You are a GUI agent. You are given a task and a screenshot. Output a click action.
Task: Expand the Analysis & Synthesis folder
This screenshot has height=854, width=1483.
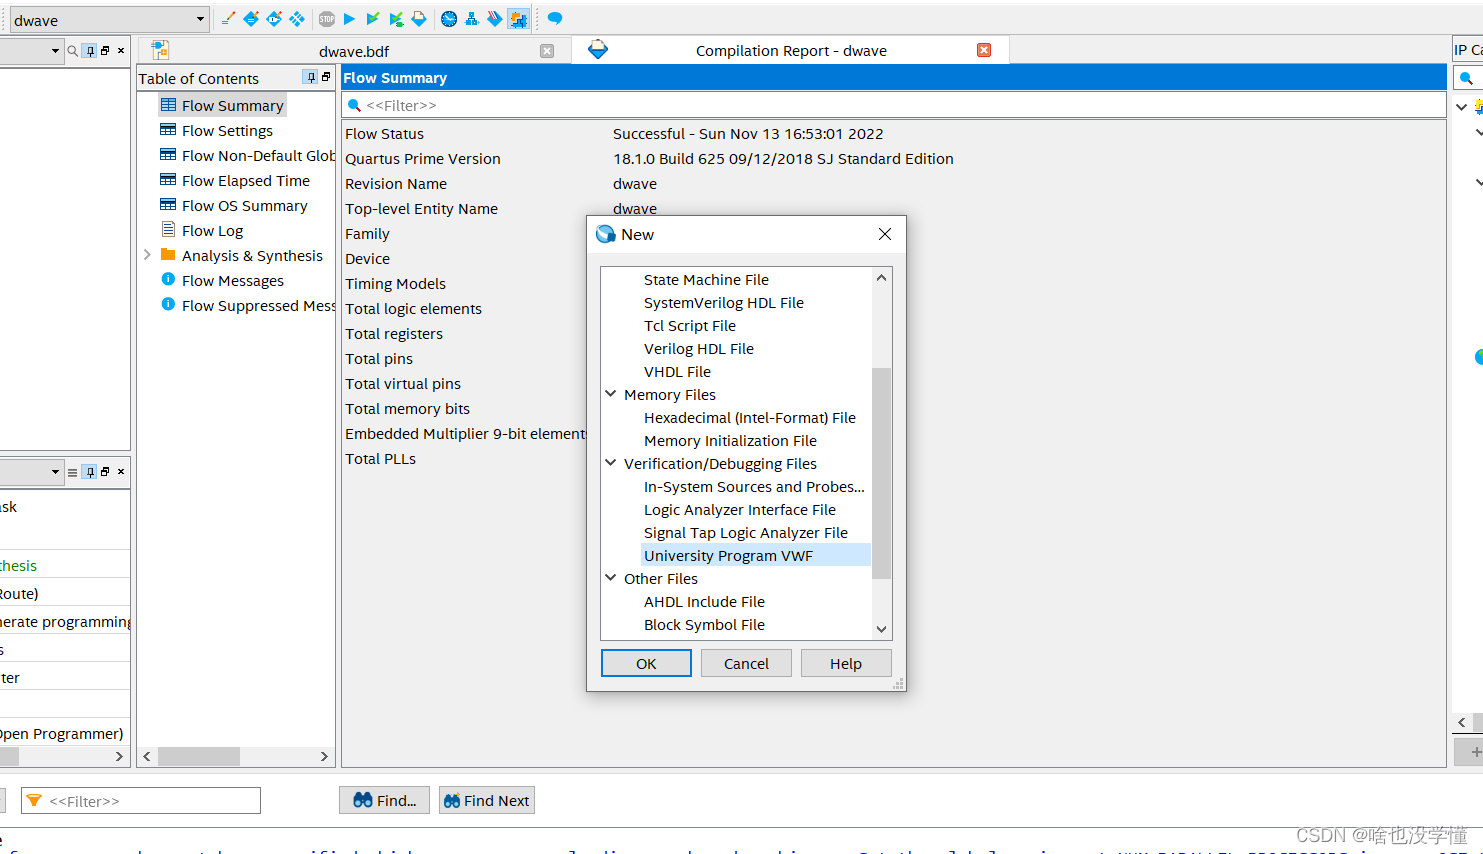[x=148, y=255]
